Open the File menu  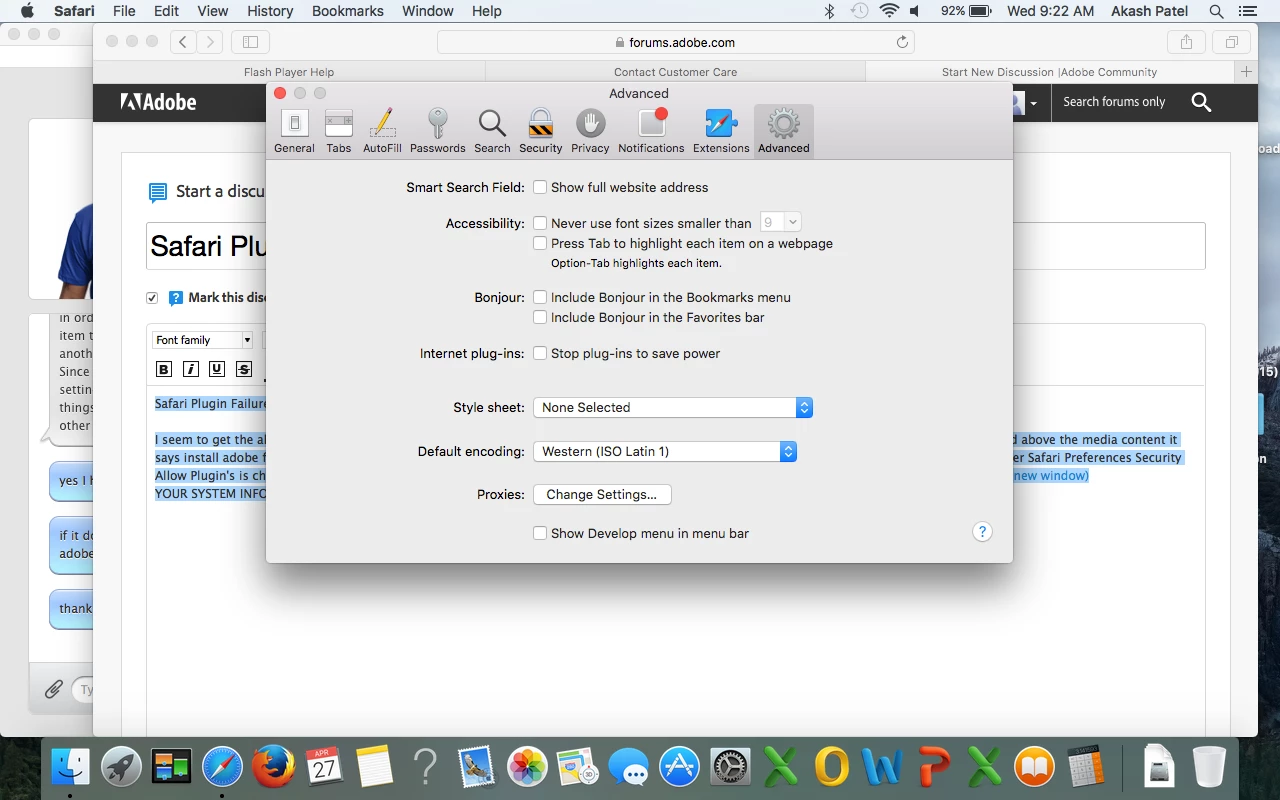[x=124, y=11]
